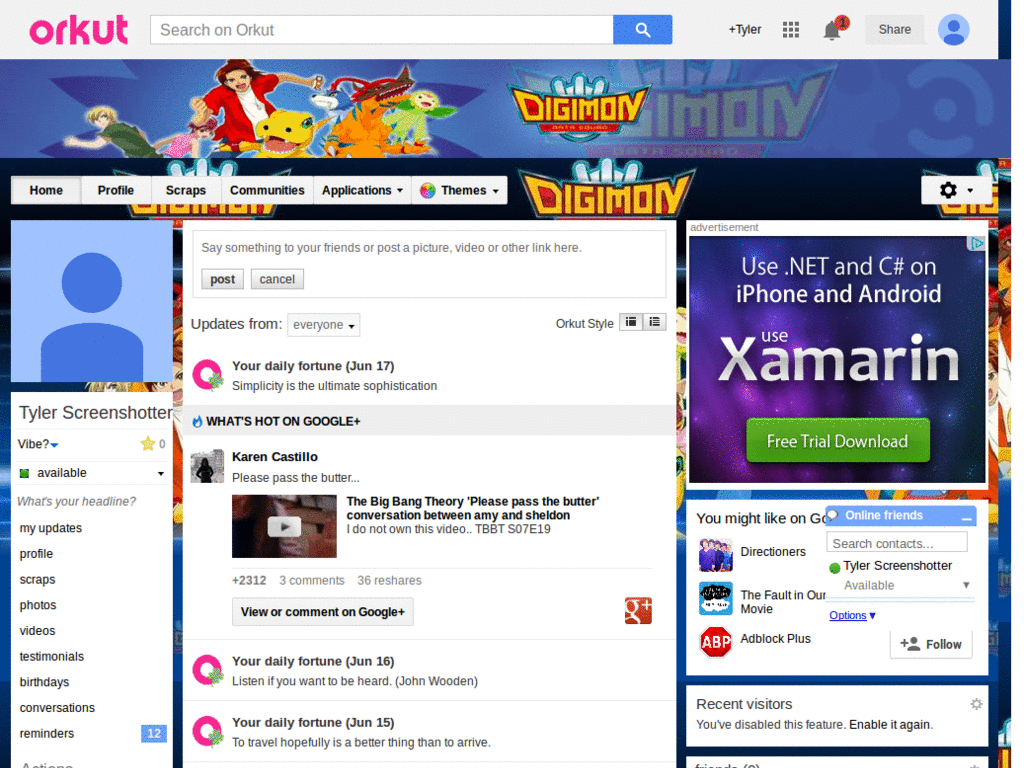Click the reminders count badge 12
Image resolution: width=1024 pixels, height=768 pixels.
tap(153, 733)
